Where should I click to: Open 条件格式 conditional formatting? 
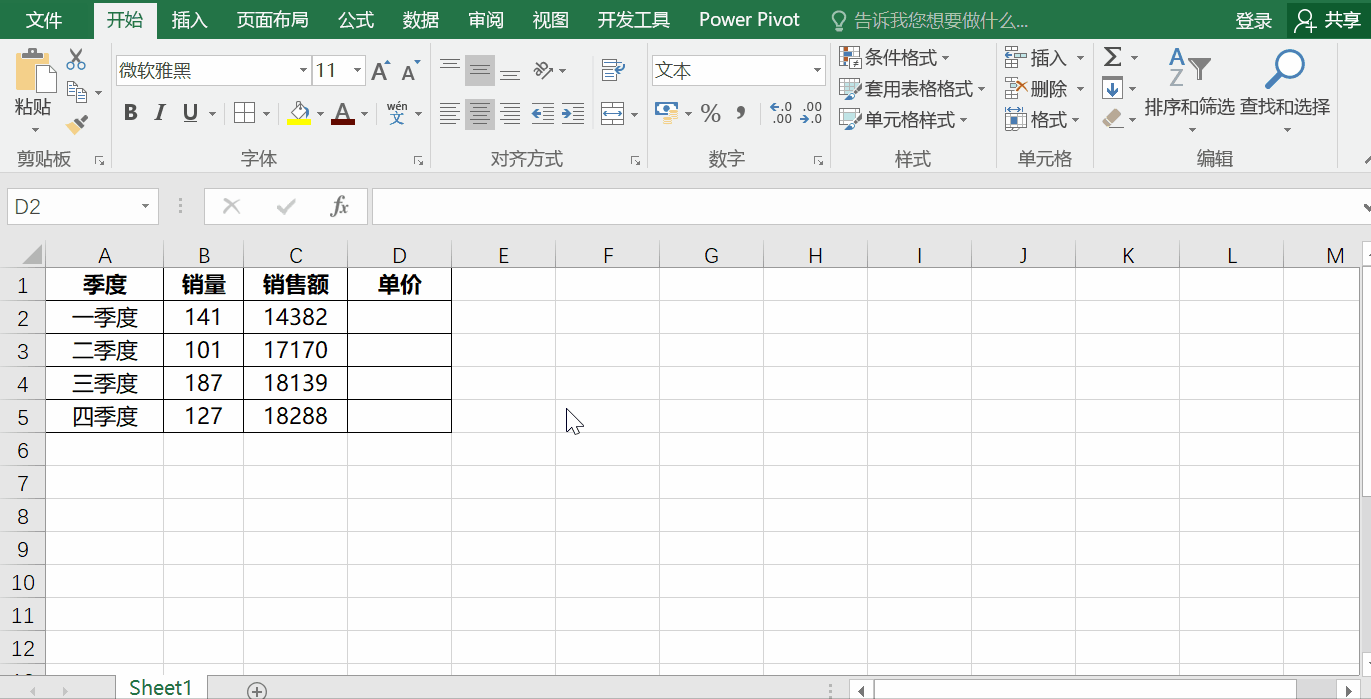click(x=895, y=58)
